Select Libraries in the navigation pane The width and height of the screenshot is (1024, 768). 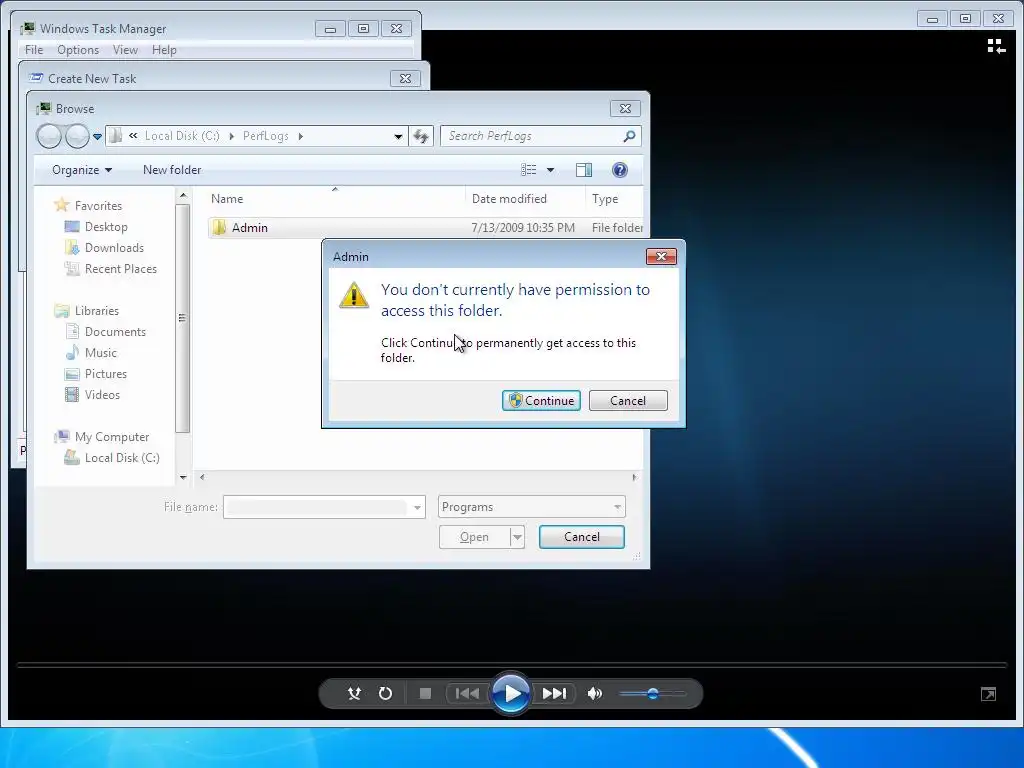[96, 311]
